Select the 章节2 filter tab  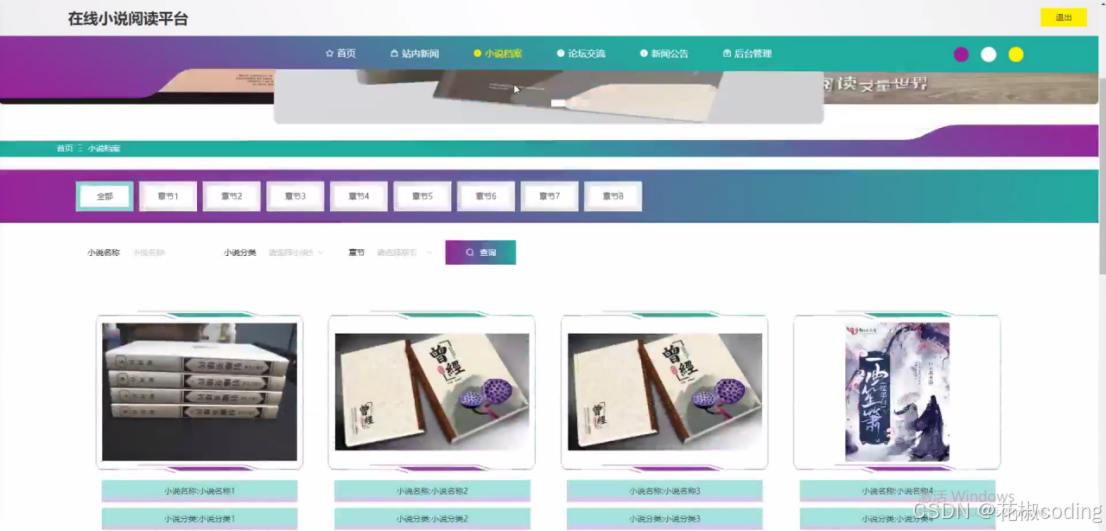click(231, 197)
